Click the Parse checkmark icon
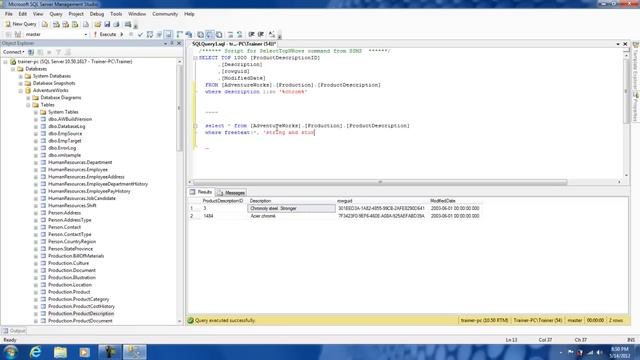 pos(140,35)
